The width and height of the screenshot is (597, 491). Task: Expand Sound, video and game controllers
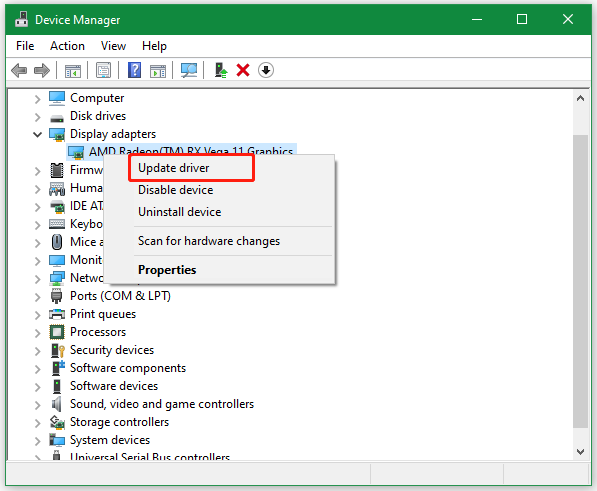[37, 405]
